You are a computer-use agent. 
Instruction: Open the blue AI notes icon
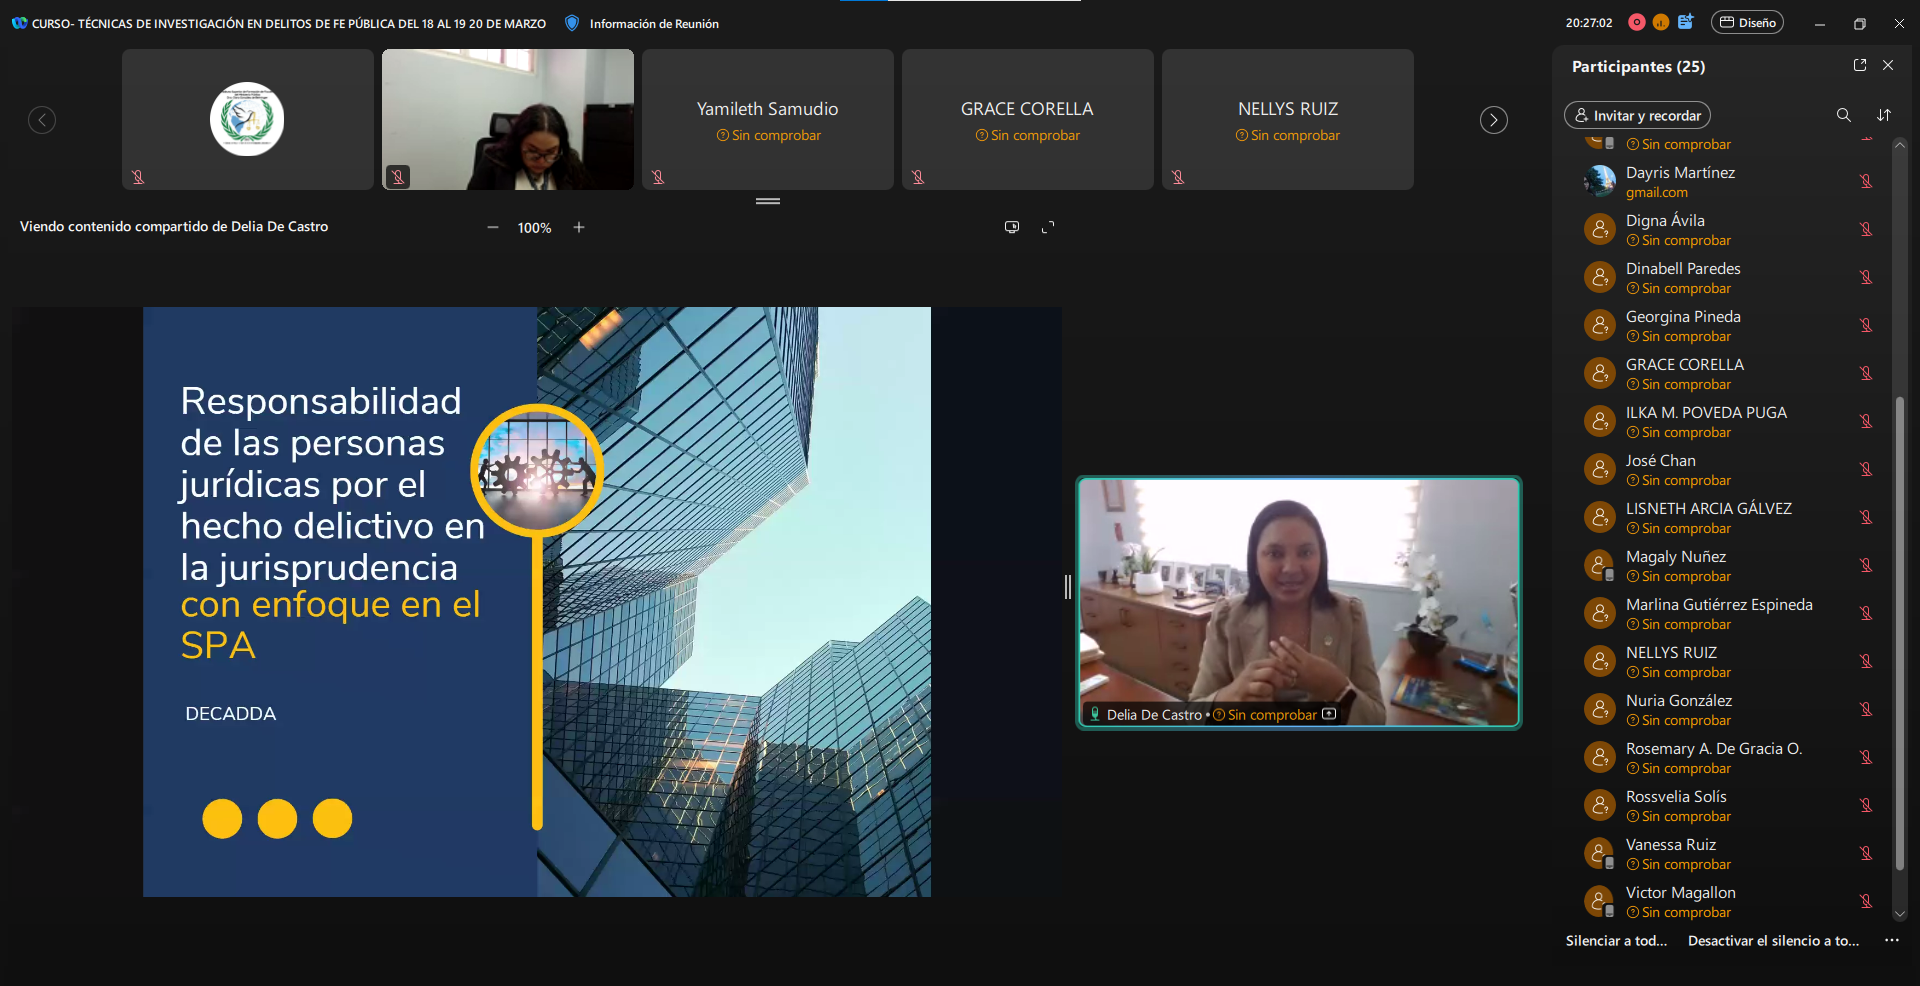click(x=1686, y=22)
